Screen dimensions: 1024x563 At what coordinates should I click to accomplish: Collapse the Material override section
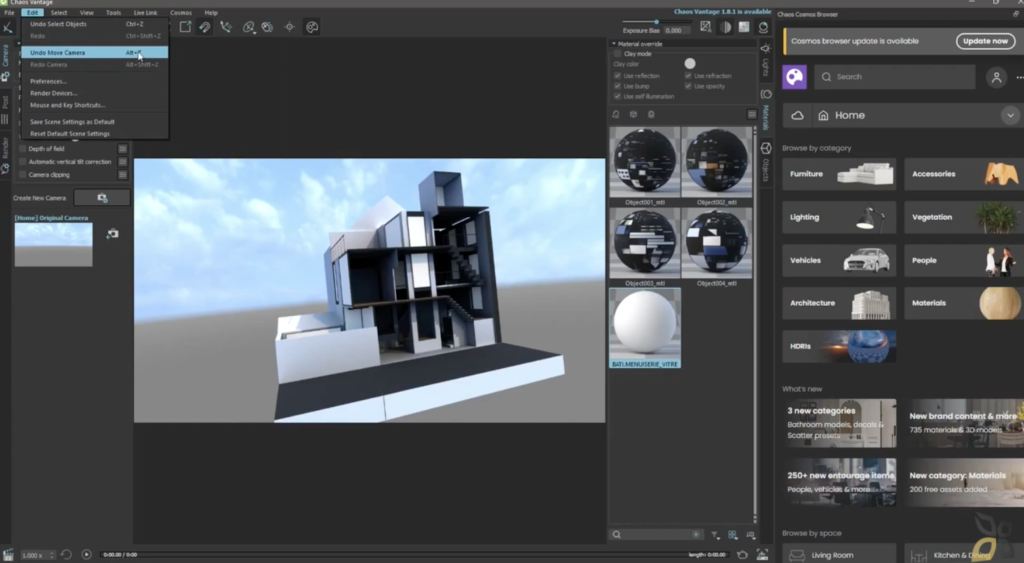click(614, 44)
